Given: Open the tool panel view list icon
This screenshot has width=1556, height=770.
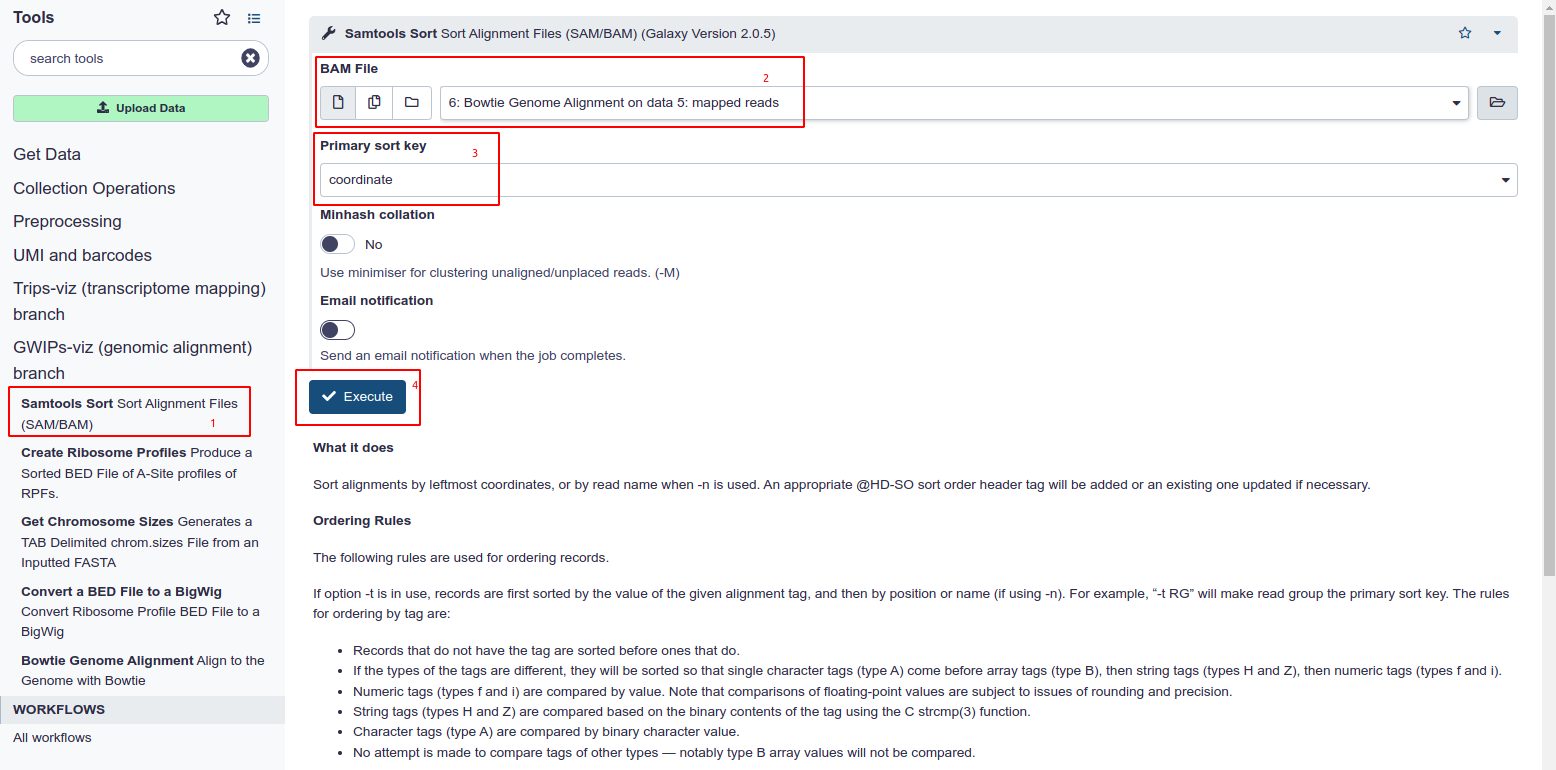Looking at the screenshot, I should tap(254, 18).
